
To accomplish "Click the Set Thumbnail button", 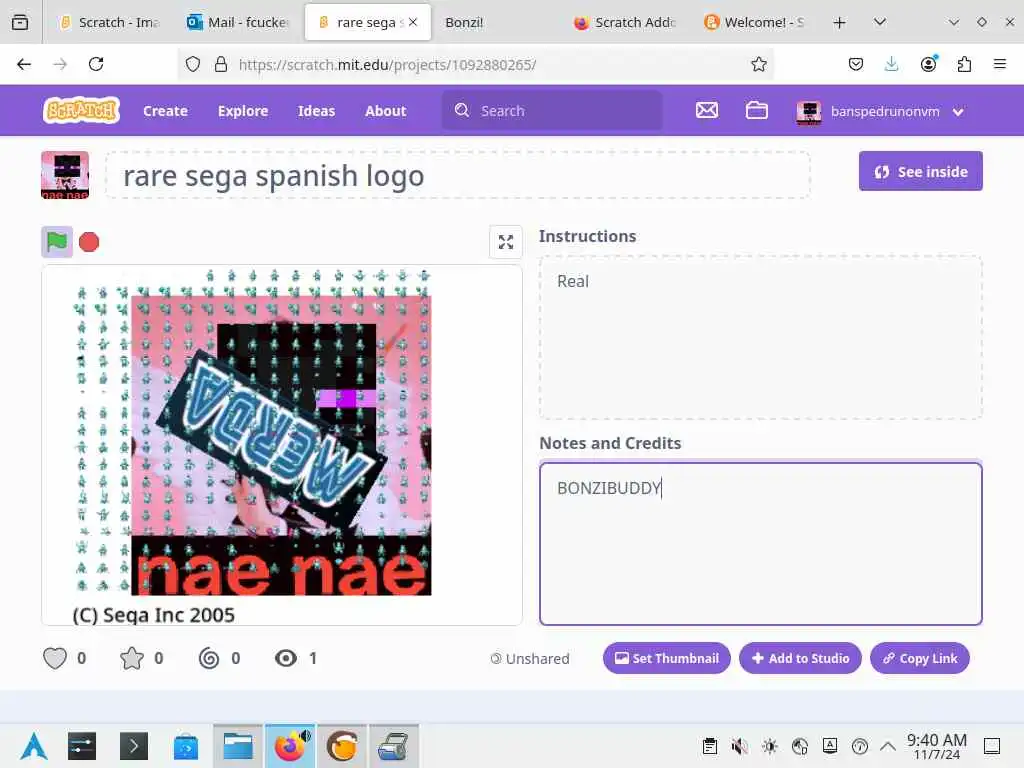I will click(x=666, y=658).
